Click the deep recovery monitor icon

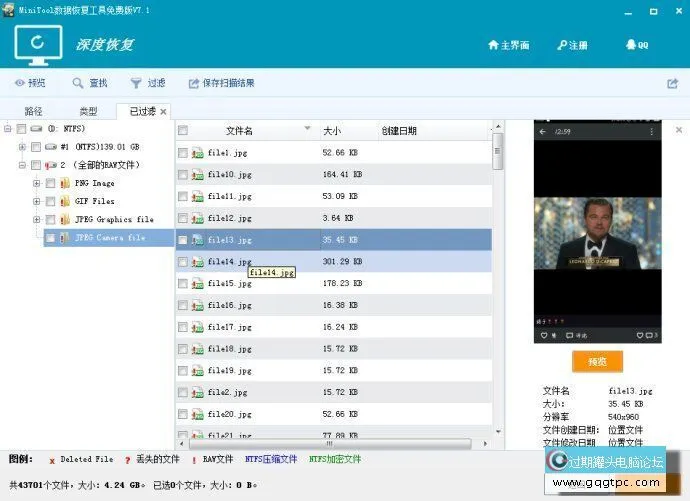click(x=38, y=45)
